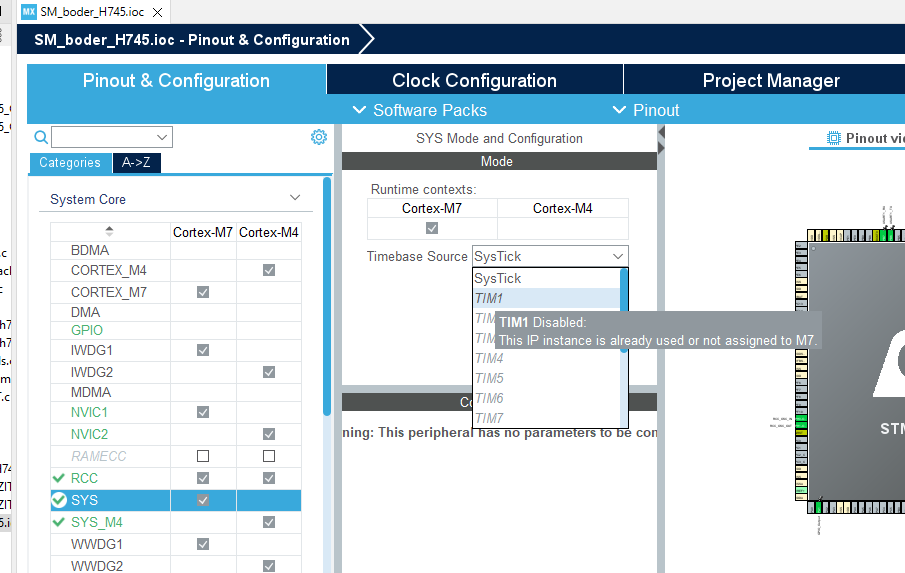Viewport: 905px width, 573px height.
Task: Click the green checkmark beside RCC
Action: point(58,478)
